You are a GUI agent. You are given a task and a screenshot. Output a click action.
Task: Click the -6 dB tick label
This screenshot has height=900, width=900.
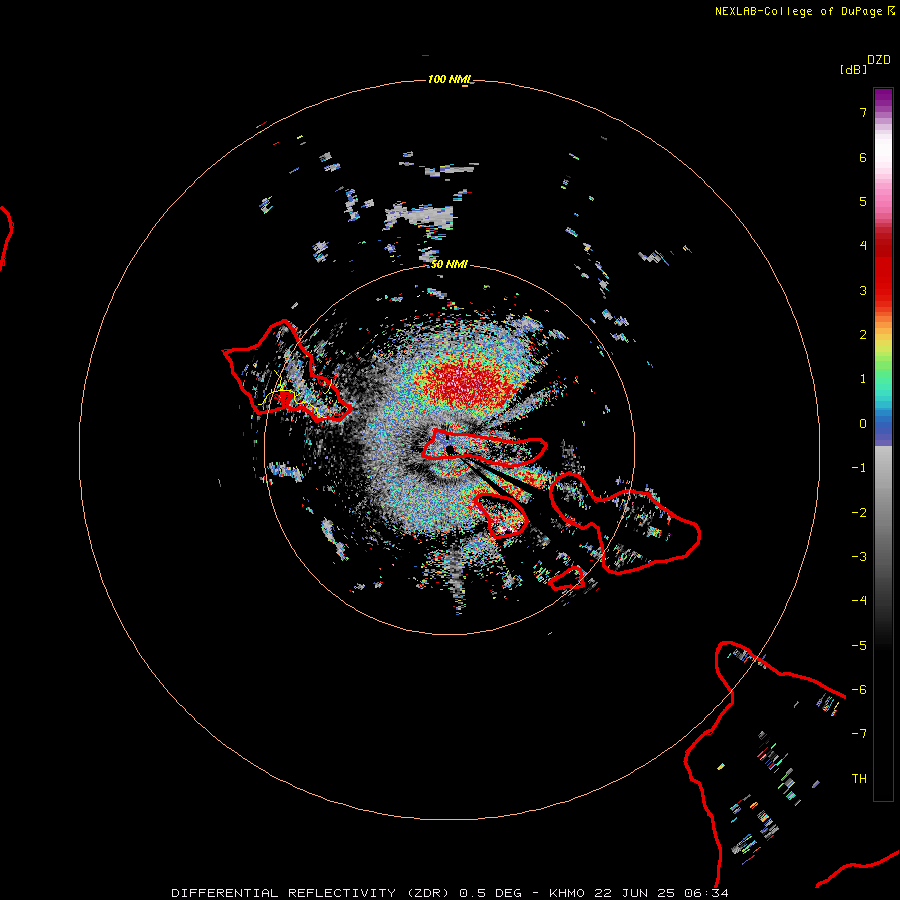[x=859, y=690]
